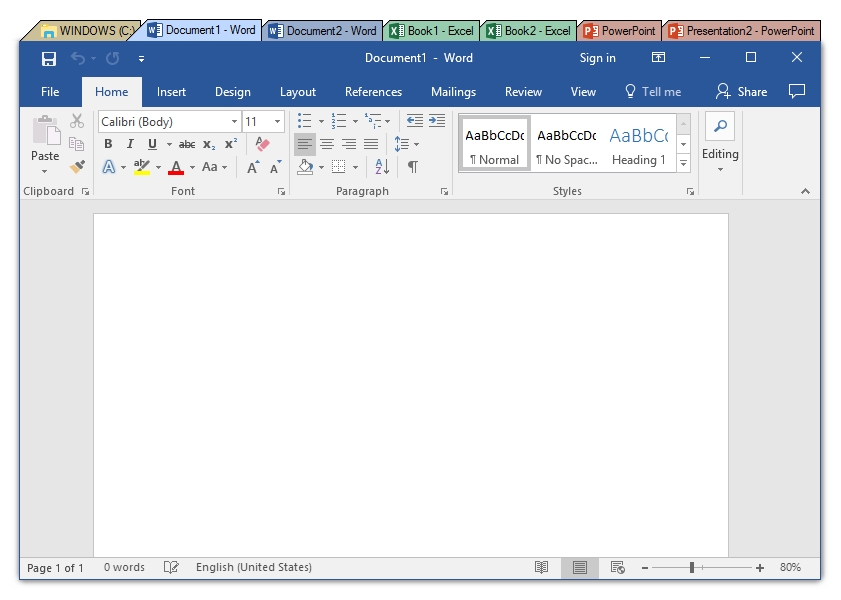Screen dimensions: 841x600
Task: Open highlight color dropdown arrow
Action: tap(158, 167)
